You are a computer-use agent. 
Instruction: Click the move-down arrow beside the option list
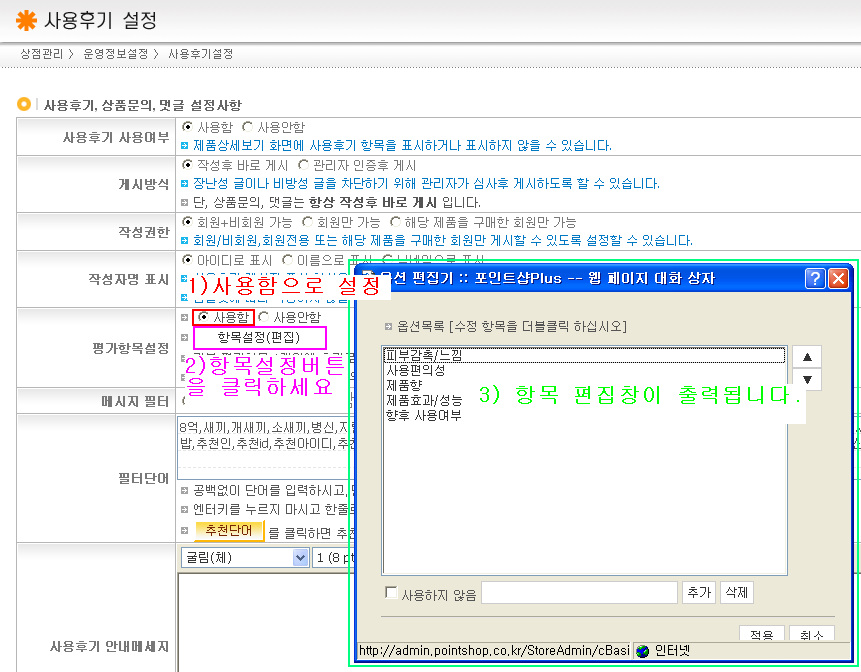(806, 380)
